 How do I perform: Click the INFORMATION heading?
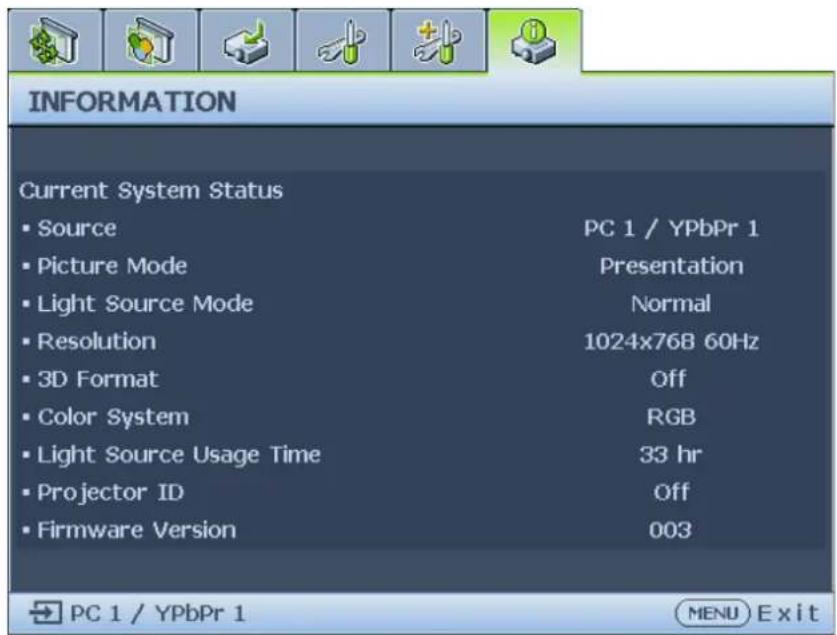132,102
